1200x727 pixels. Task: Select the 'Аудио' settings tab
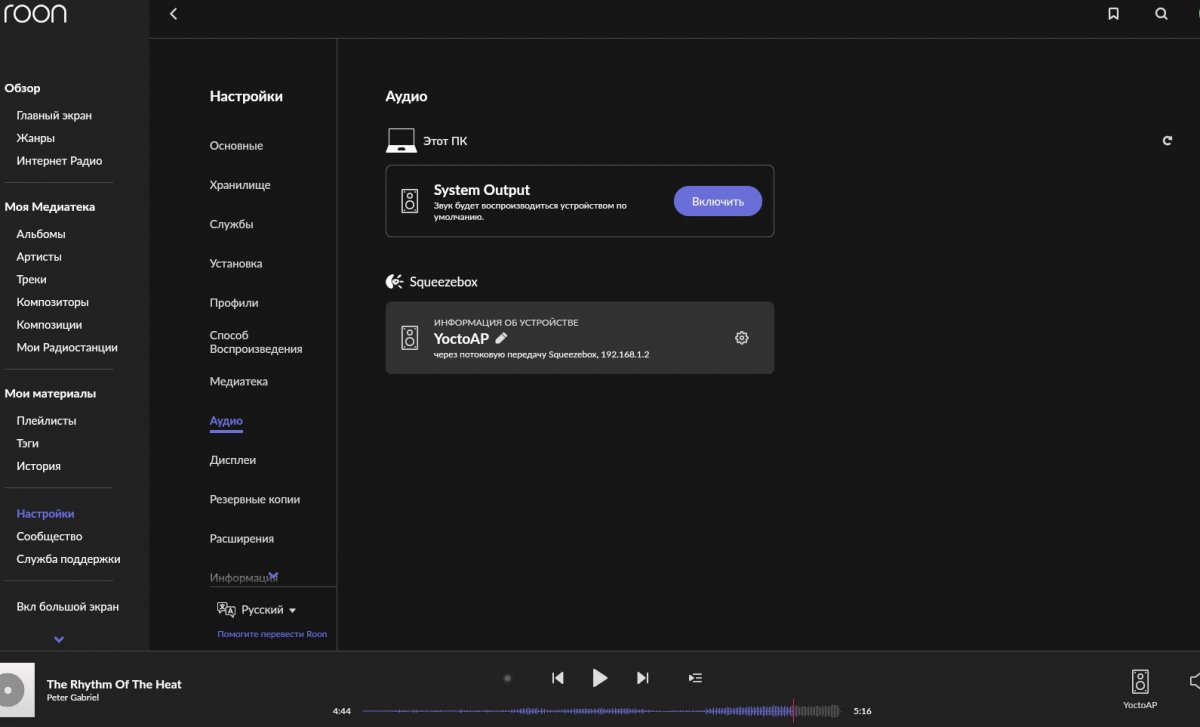pyautogui.click(x=226, y=421)
